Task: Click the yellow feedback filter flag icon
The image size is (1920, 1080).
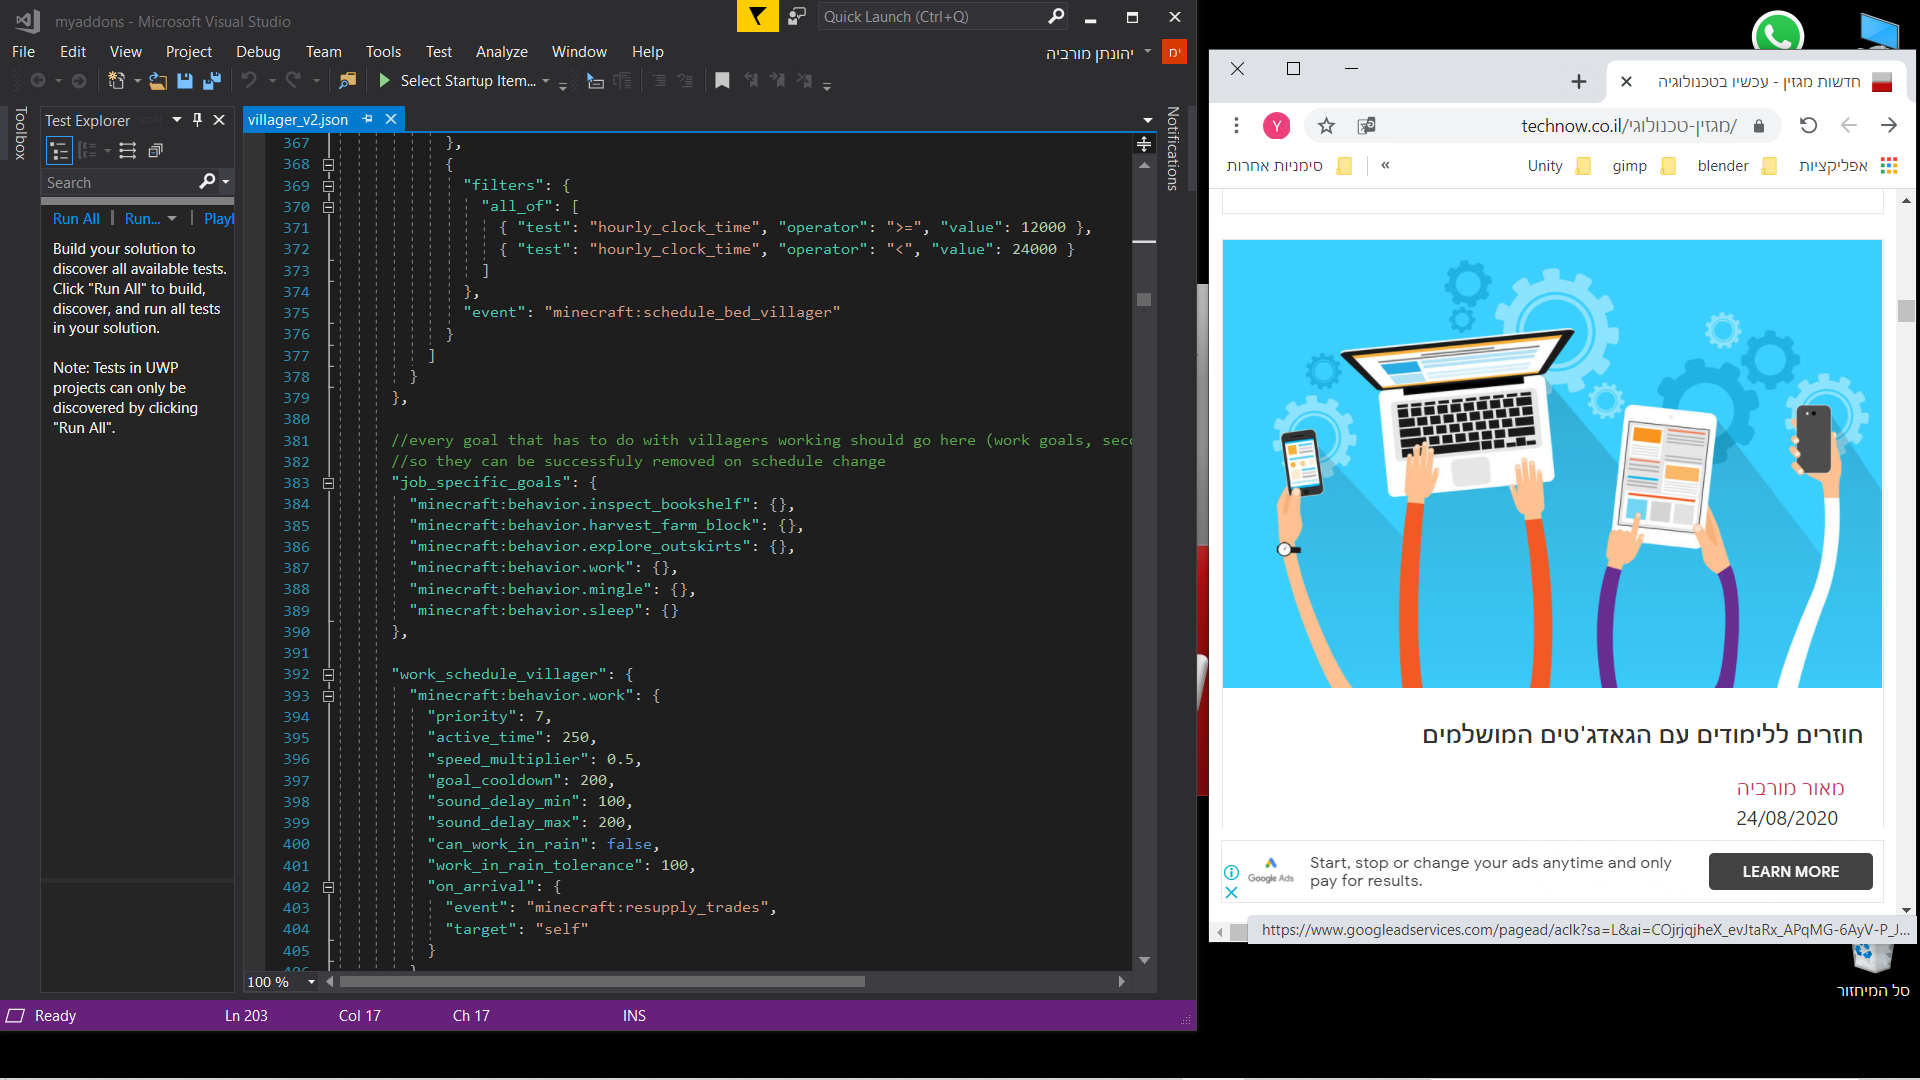Action: (758, 16)
